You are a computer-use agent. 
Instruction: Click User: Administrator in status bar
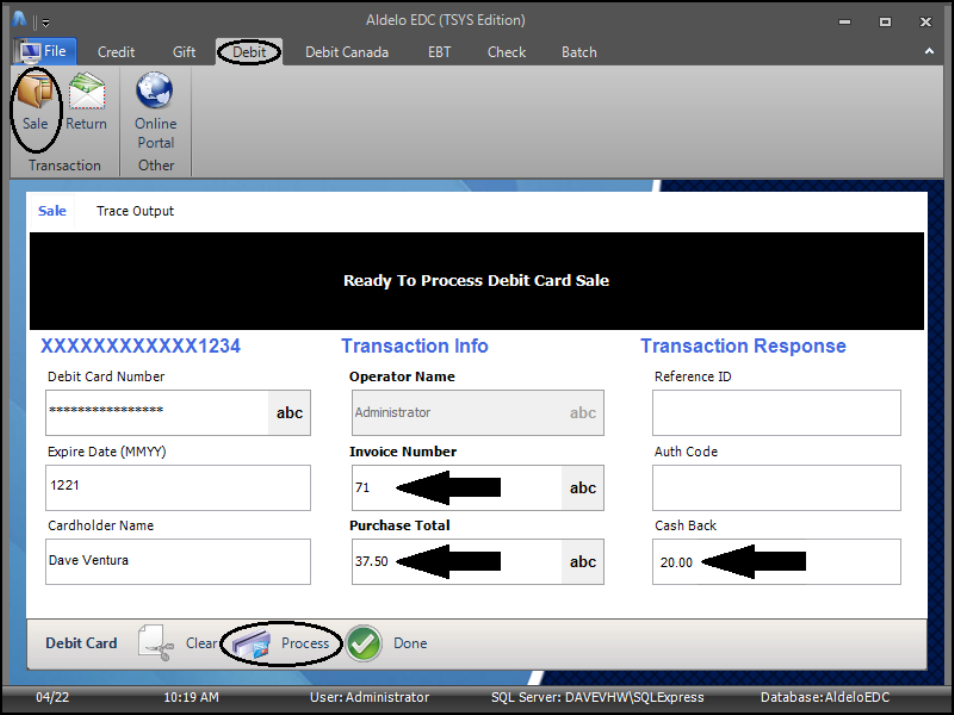pyautogui.click(x=369, y=697)
